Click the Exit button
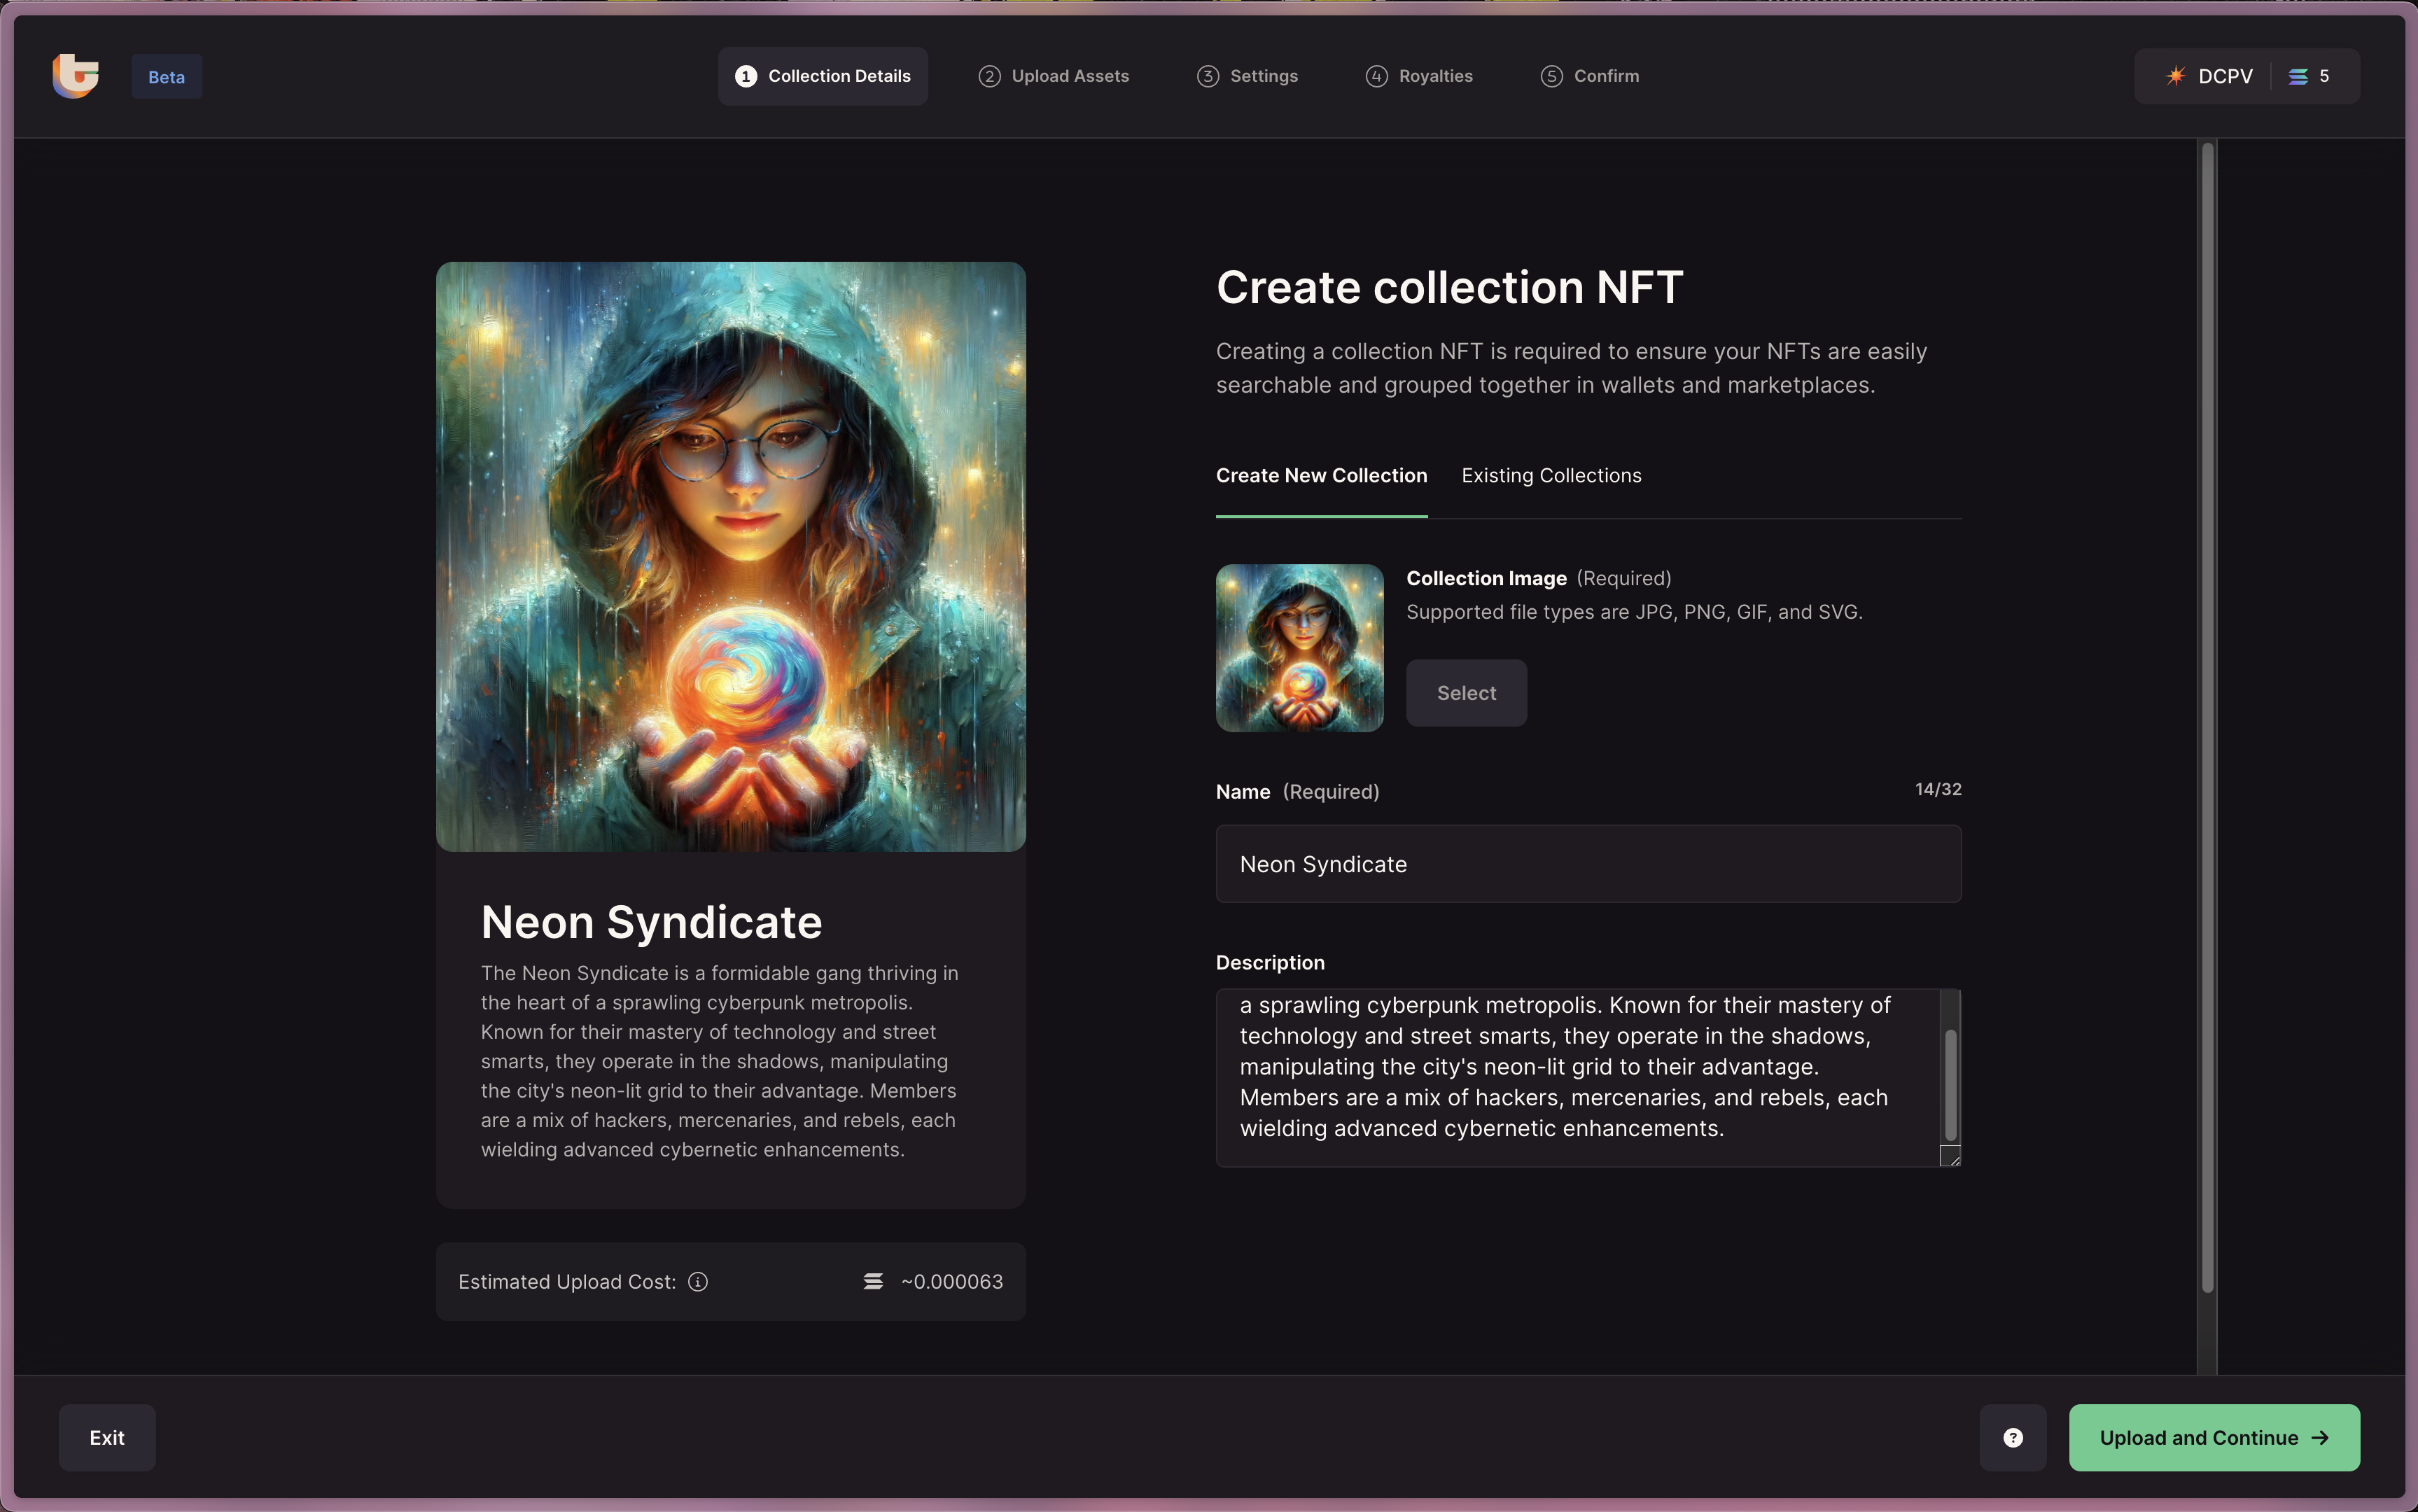Screen dimensions: 2418x1512 tap(107, 1437)
